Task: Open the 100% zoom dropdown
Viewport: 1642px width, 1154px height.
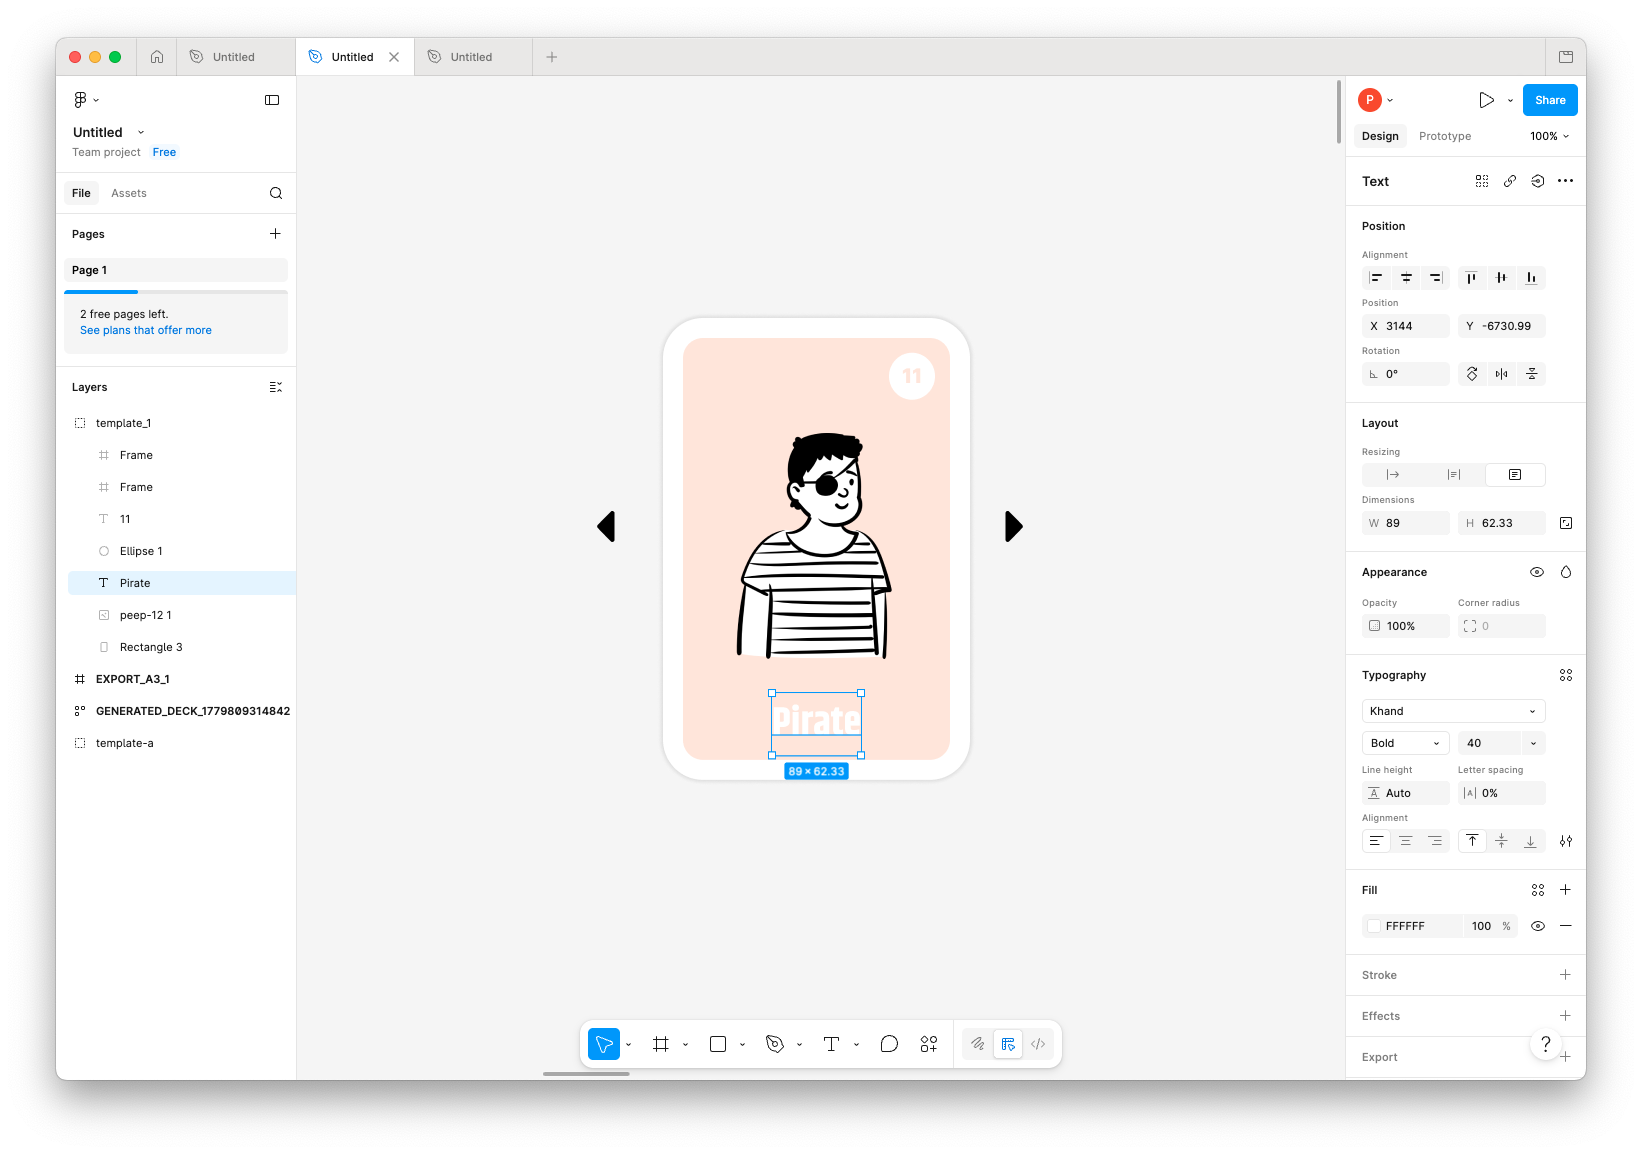Action: pos(1549,136)
